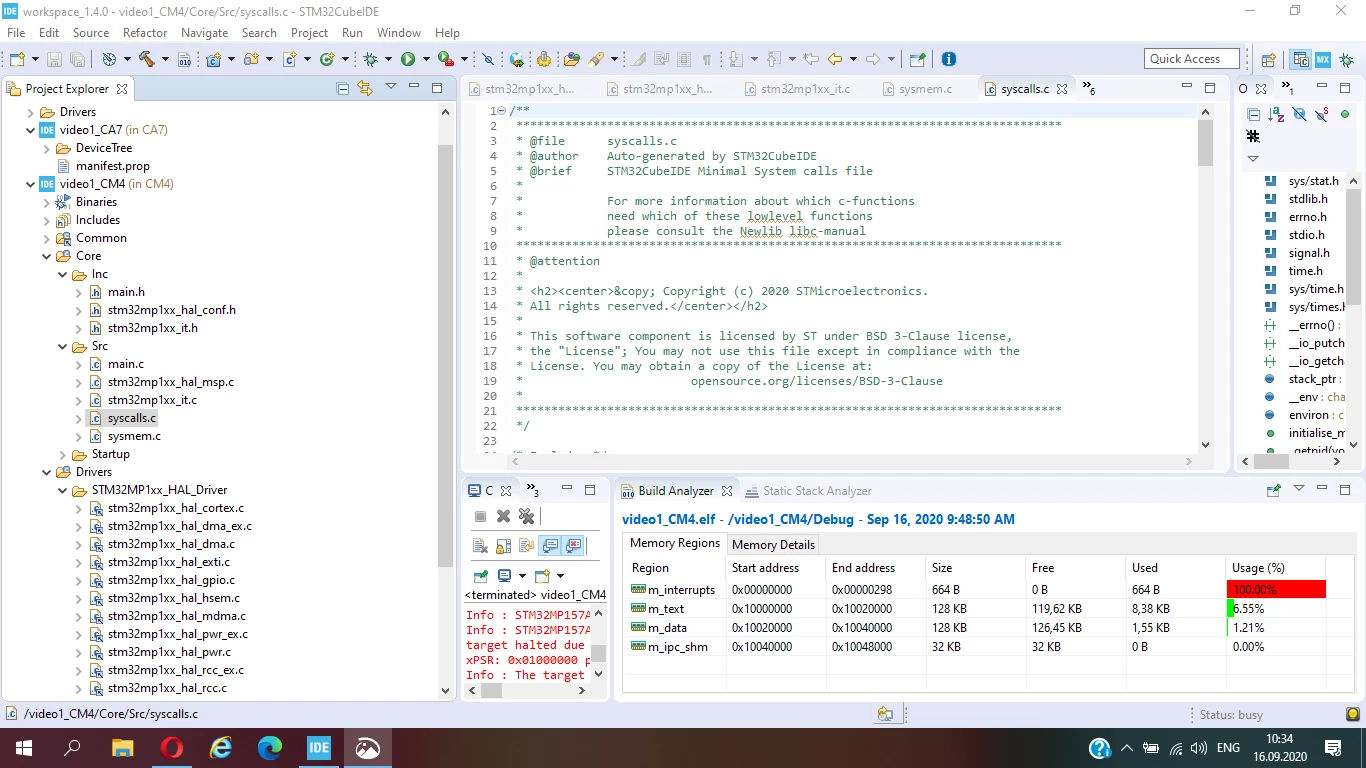Open File Explorer from the taskbar
This screenshot has width=1366, height=768.
[122, 747]
